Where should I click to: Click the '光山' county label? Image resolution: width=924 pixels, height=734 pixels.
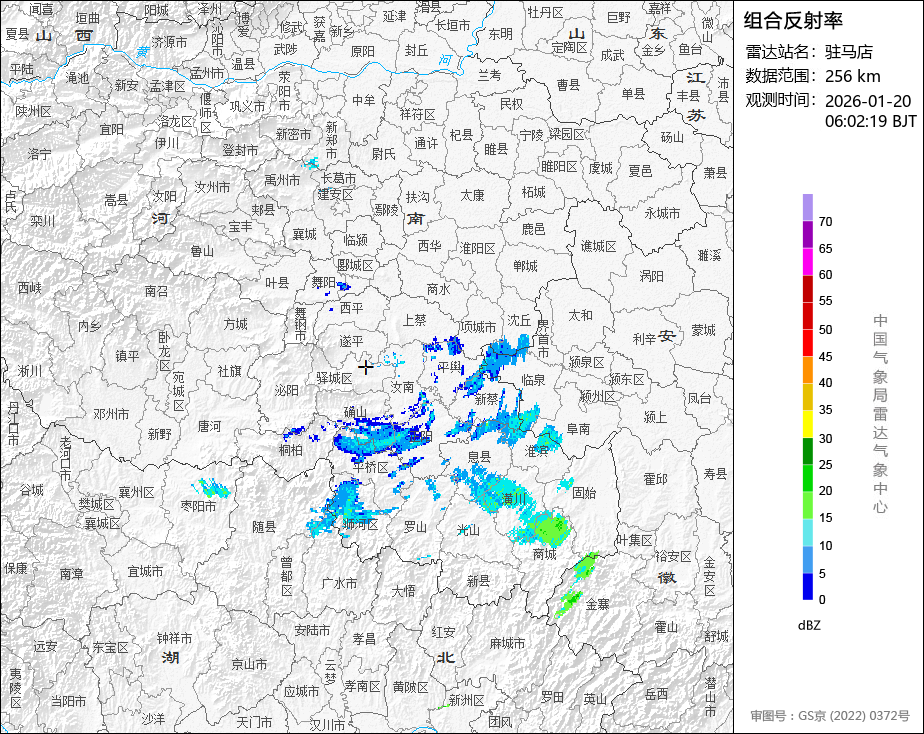click(468, 530)
